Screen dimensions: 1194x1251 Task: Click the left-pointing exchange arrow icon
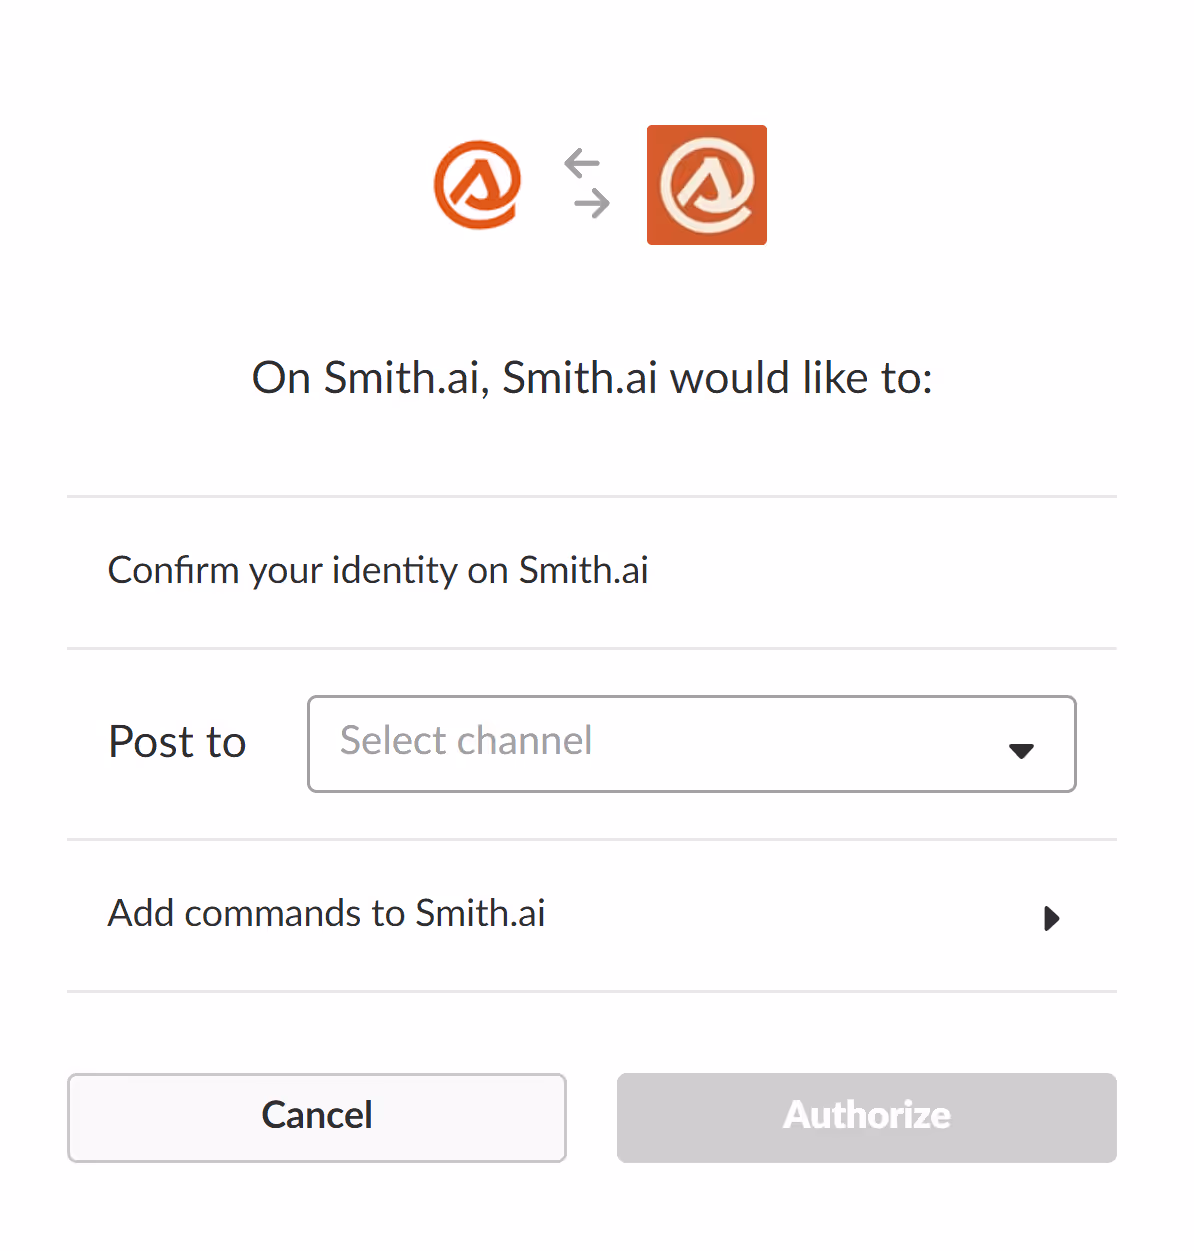pyautogui.click(x=583, y=162)
